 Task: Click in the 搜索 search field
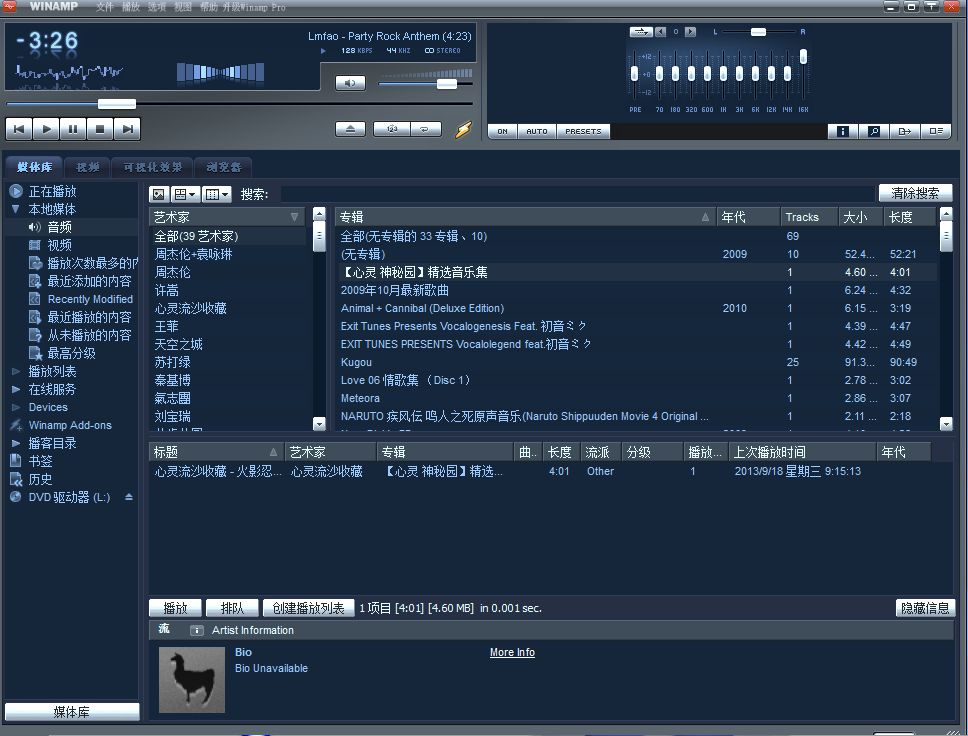point(577,194)
